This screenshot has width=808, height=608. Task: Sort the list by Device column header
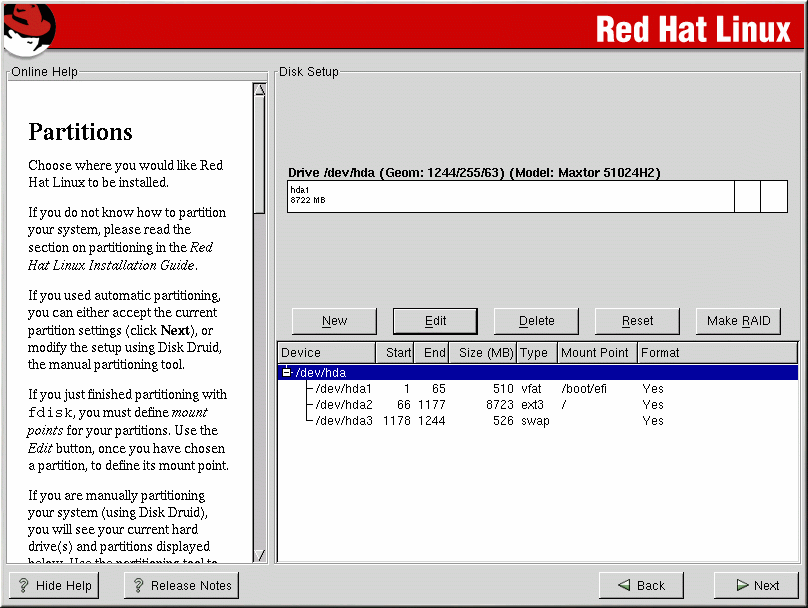[x=326, y=353]
